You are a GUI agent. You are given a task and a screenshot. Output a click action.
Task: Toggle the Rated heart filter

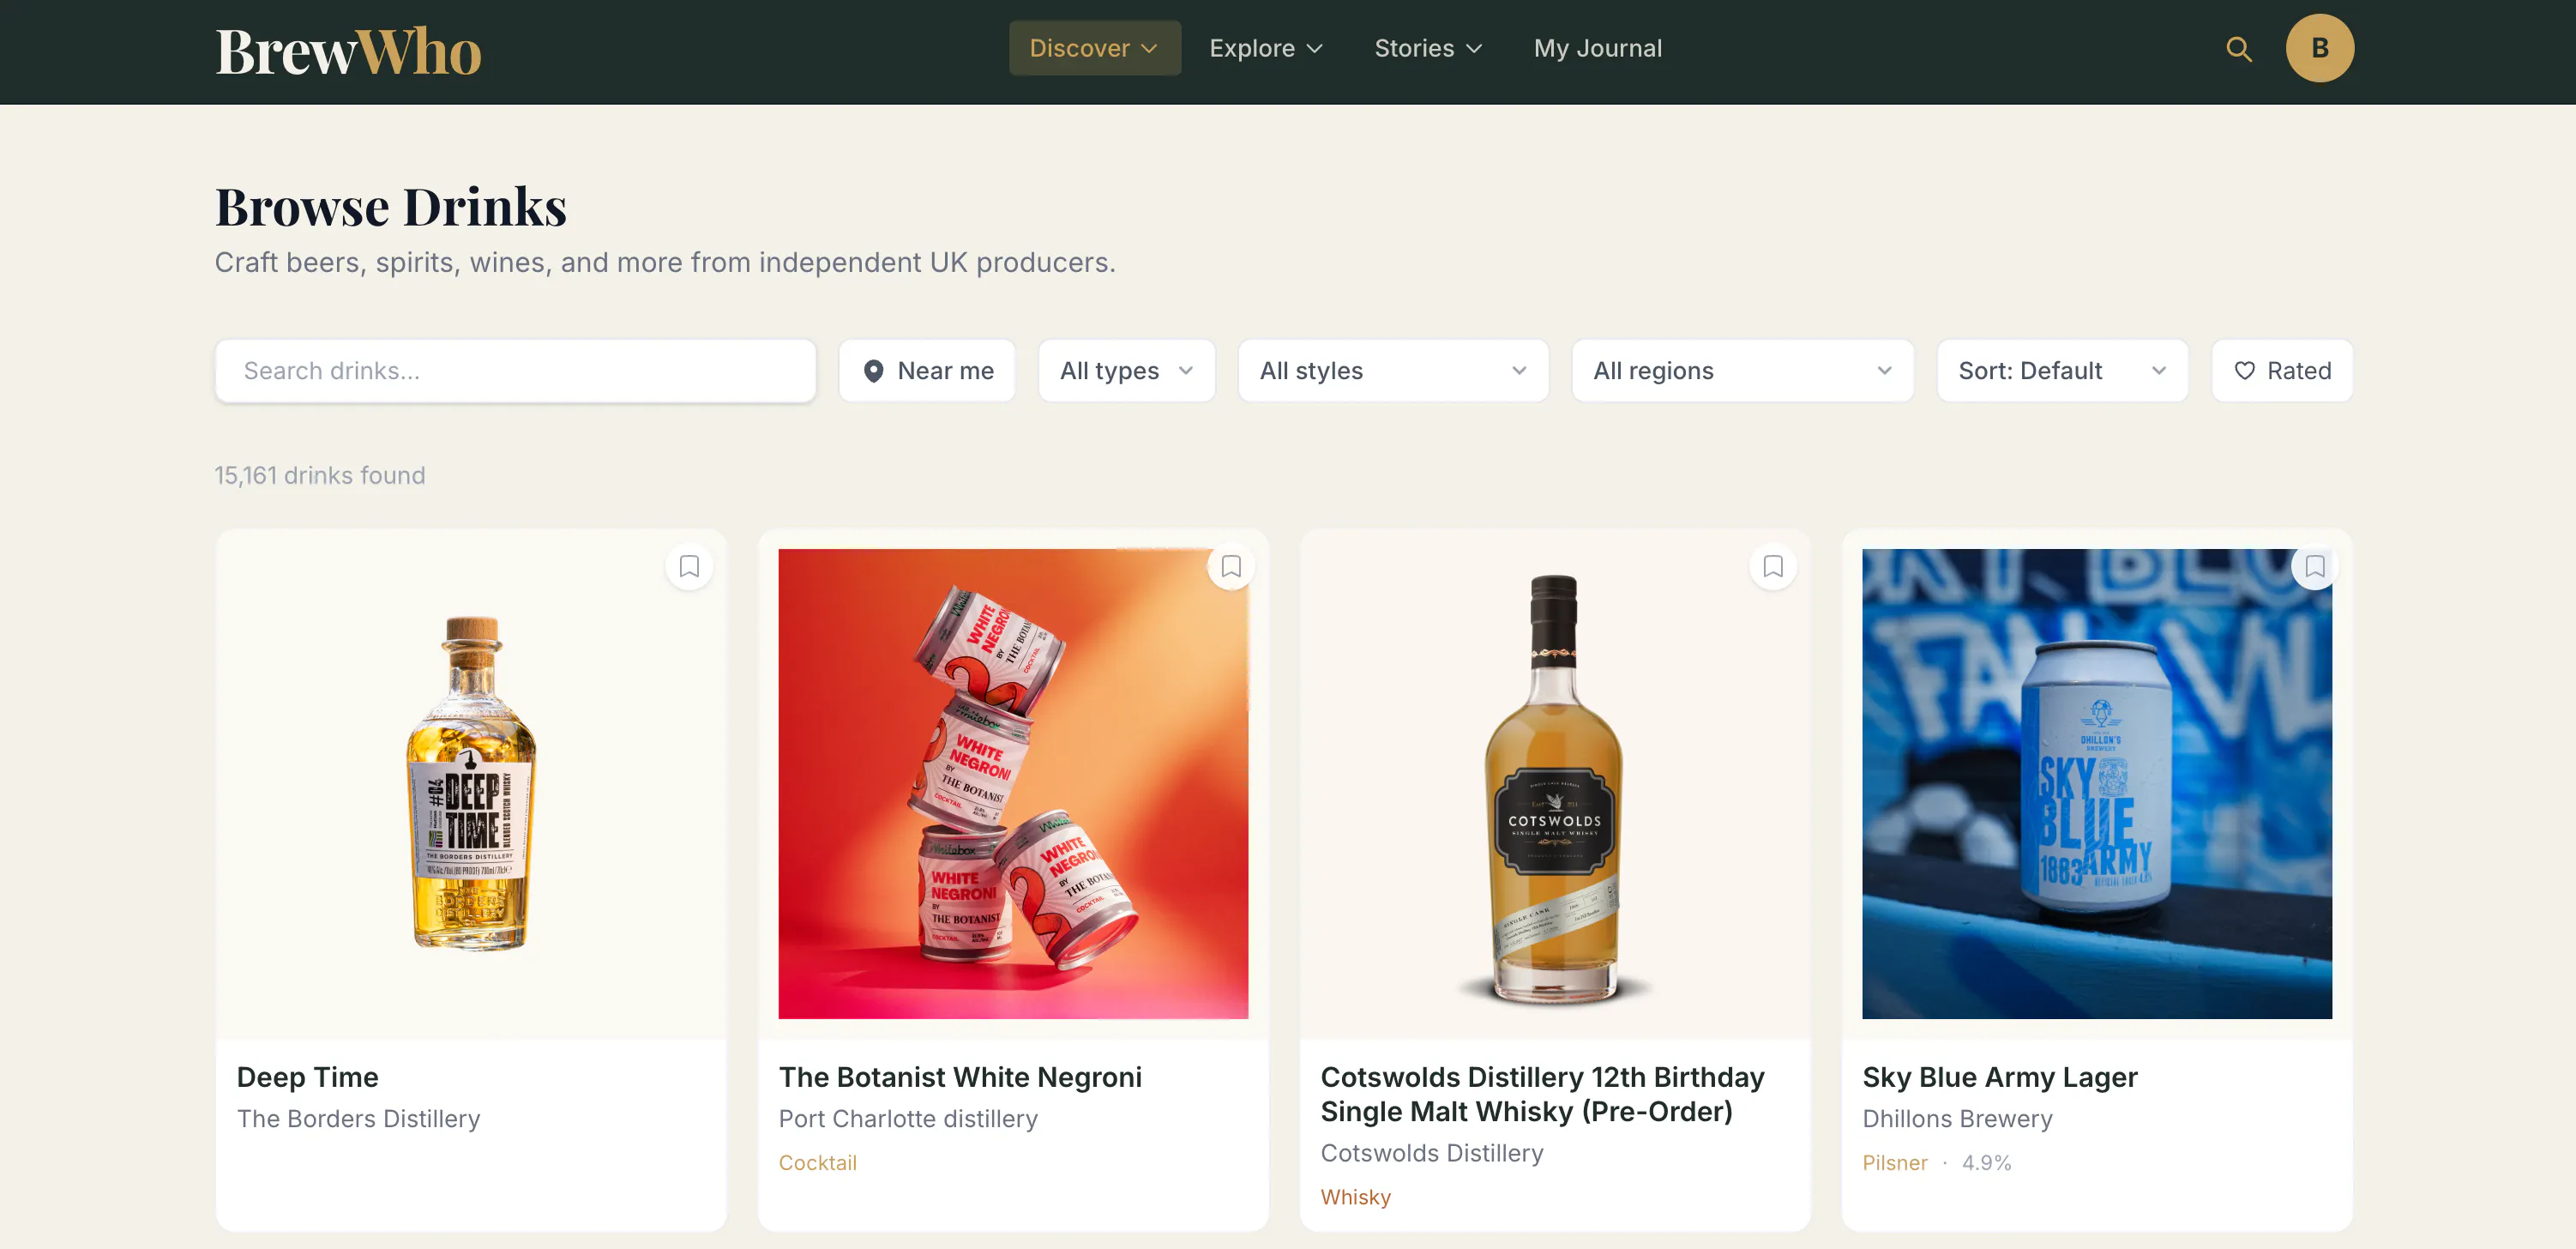click(x=2282, y=371)
